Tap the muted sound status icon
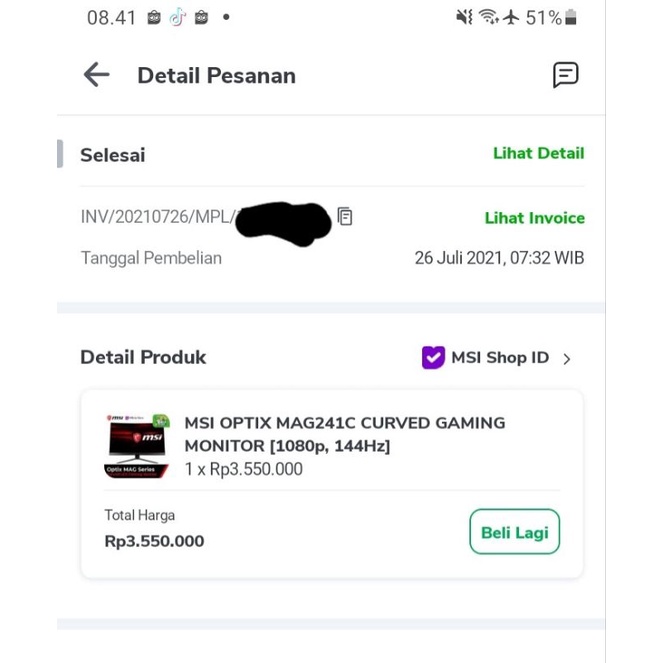Screen dimensions: 663x663 tap(464, 17)
